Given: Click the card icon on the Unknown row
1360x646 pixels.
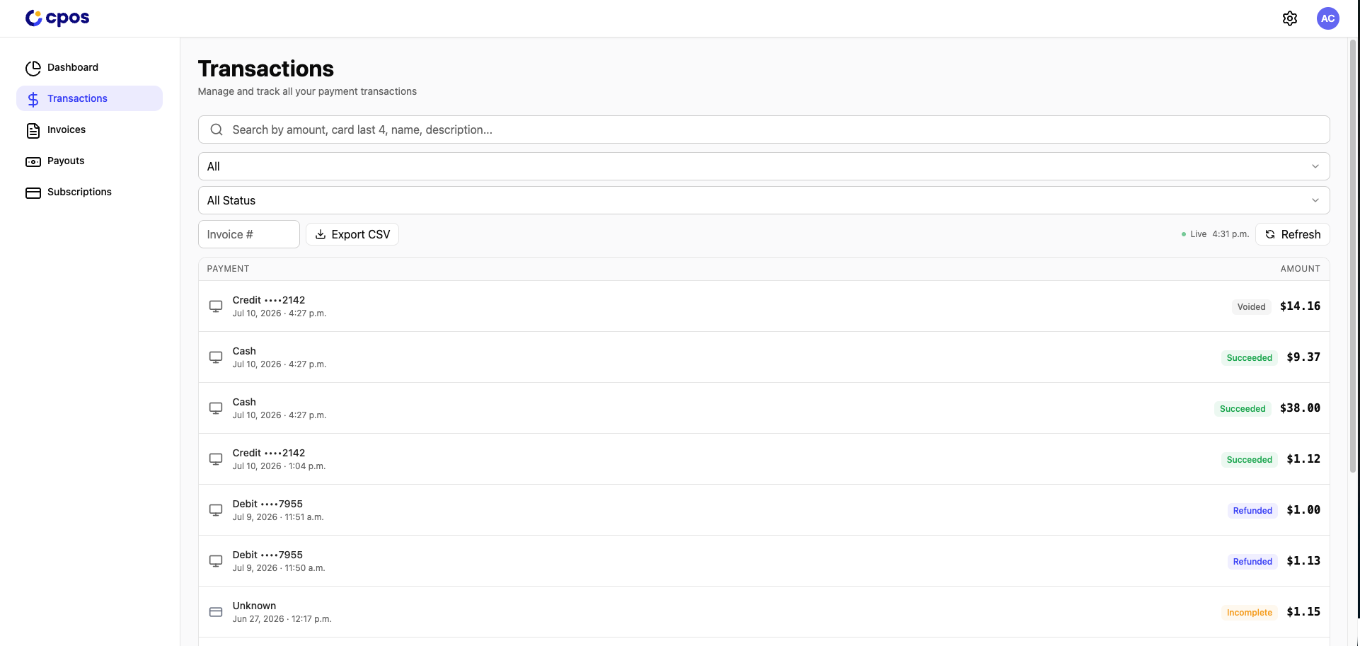Looking at the screenshot, I should pos(215,612).
